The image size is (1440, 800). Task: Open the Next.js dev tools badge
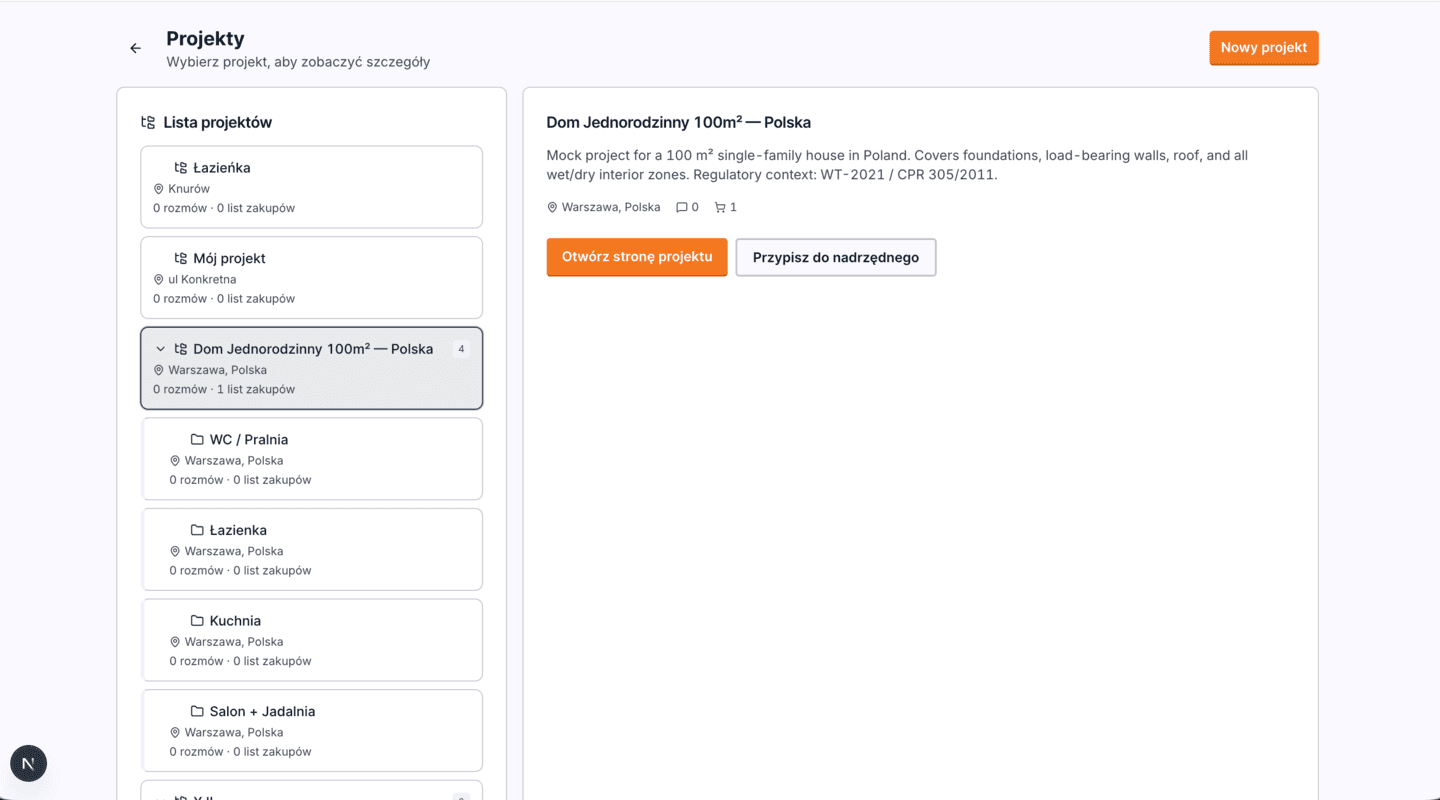click(x=28, y=764)
